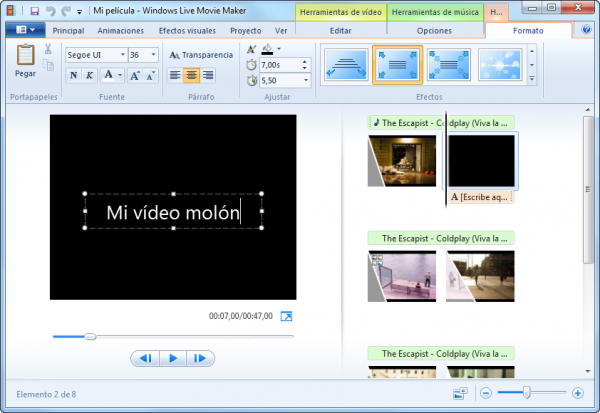Open the quick access toolbar customize arrow
600x413 pixels.
(79, 12)
